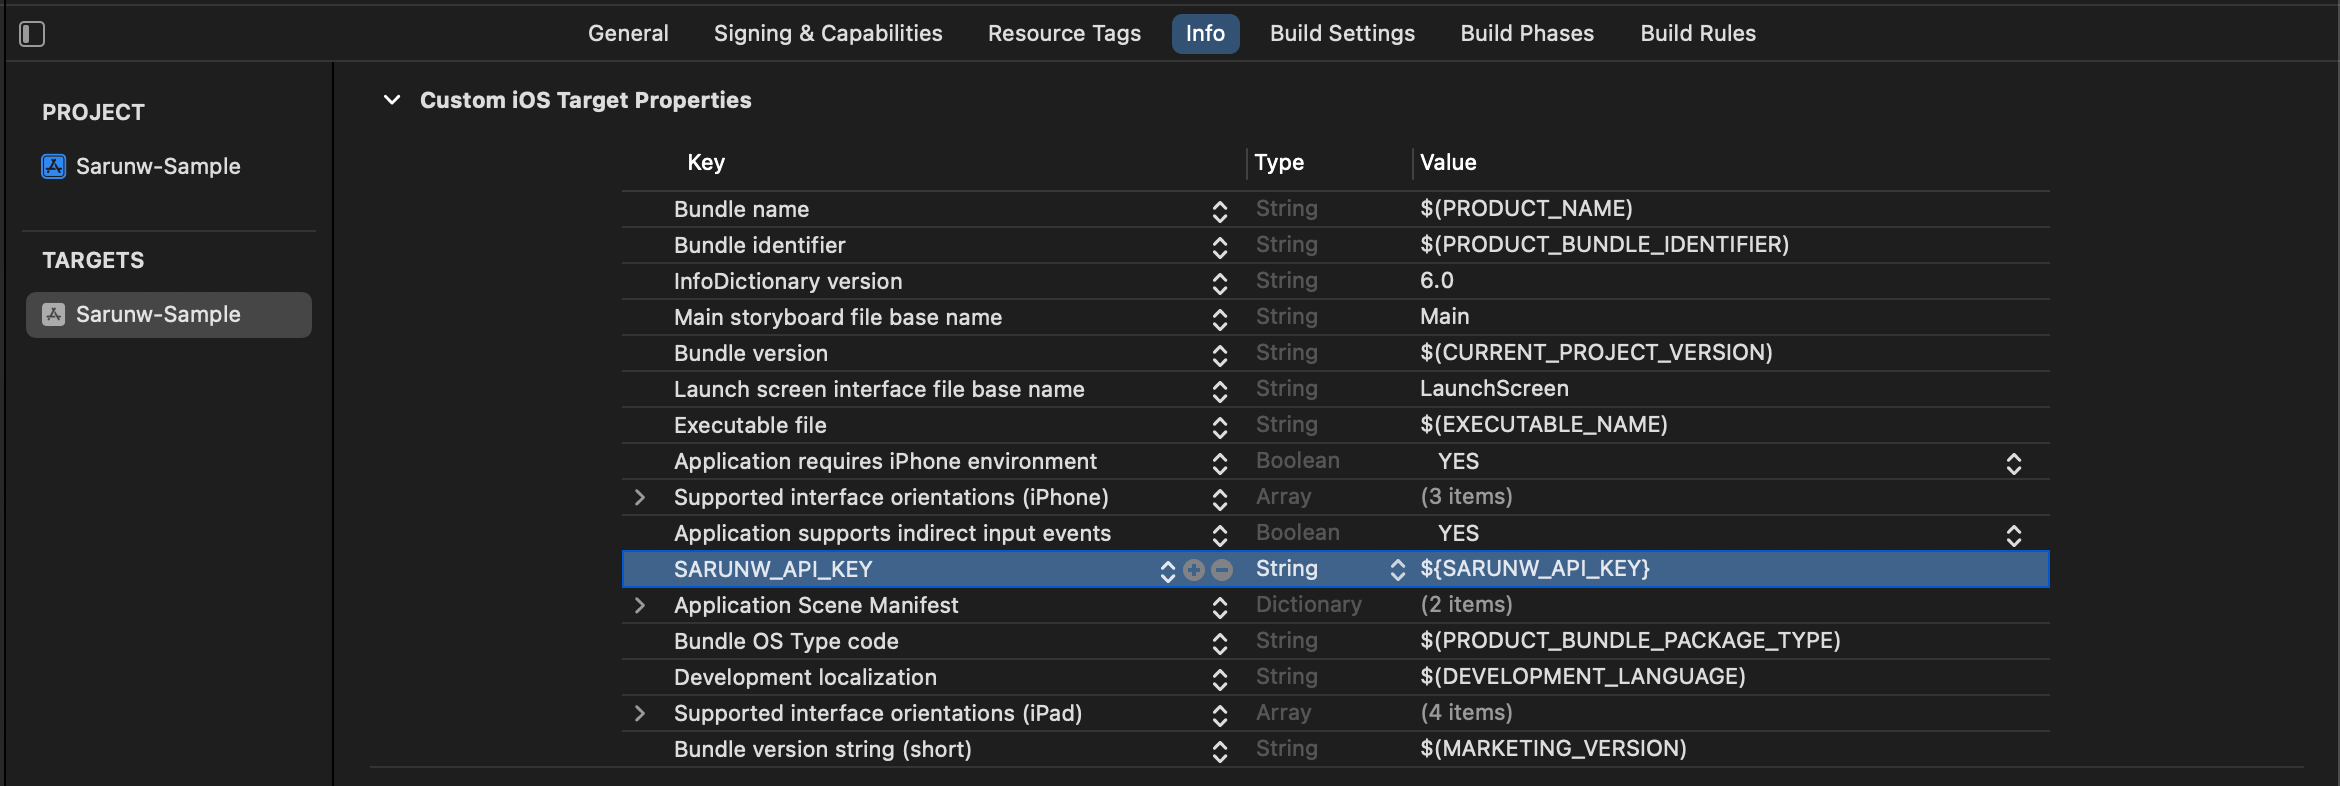
Task: Expand the Application Scene Manifest dictionary
Action: 640,605
